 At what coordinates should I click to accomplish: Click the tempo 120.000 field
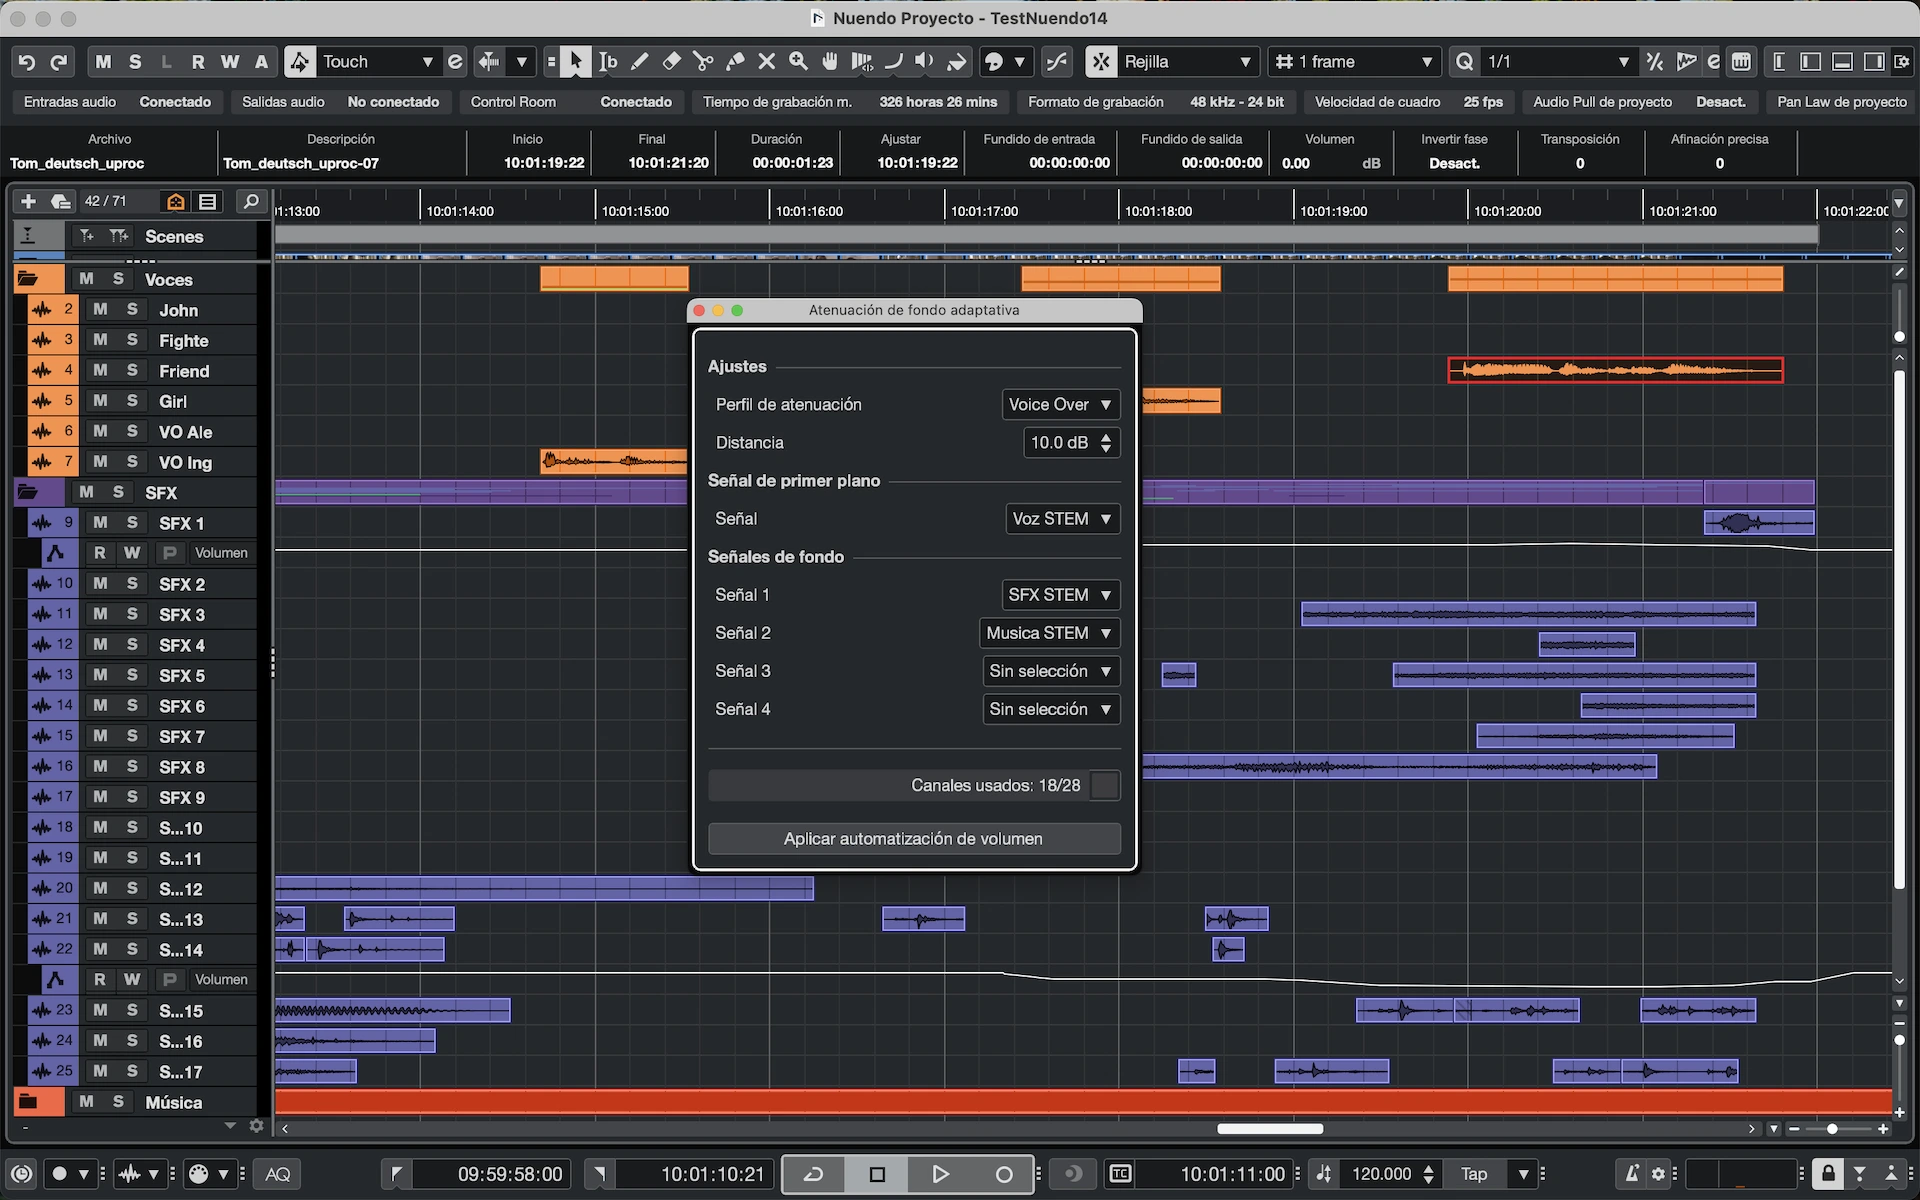pyautogui.click(x=1381, y=1174)
